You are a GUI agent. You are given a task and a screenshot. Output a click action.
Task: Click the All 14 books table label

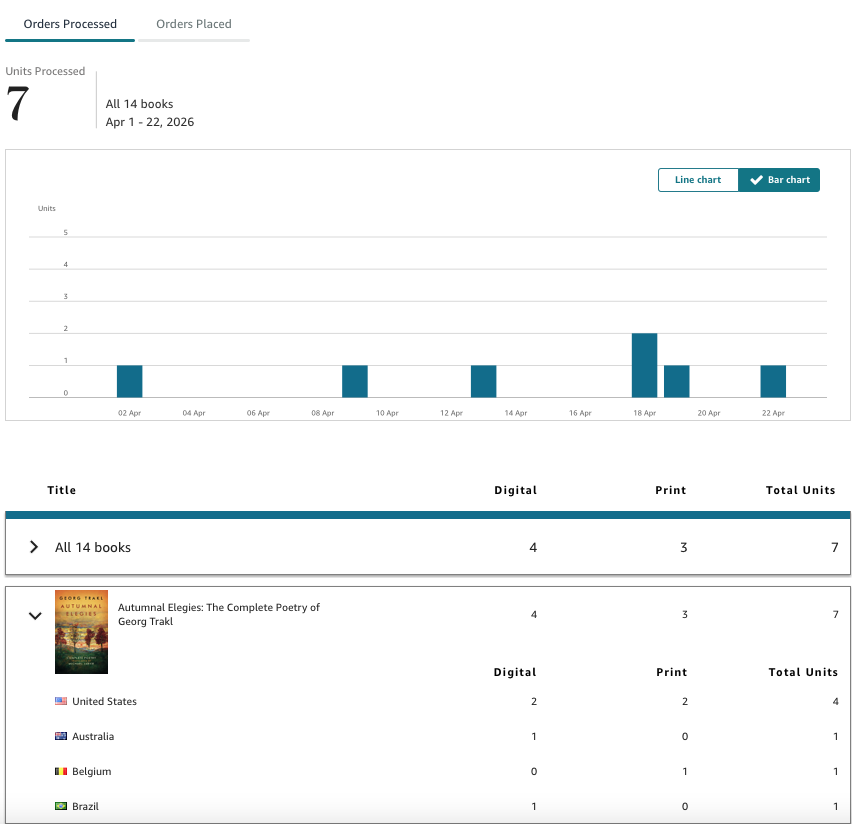(93, 547)
